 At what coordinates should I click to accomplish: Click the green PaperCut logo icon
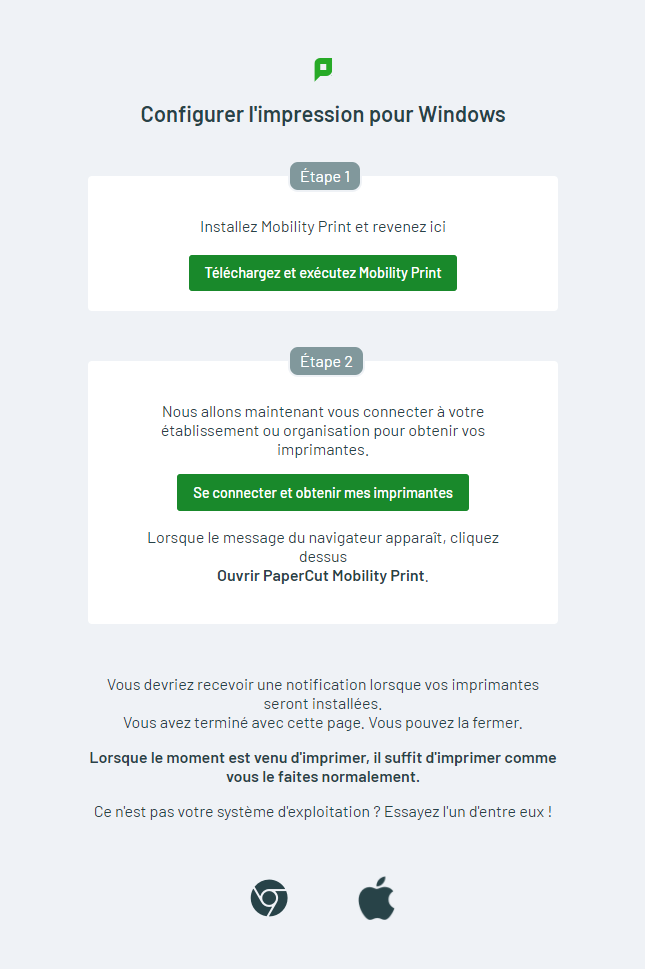323,69
